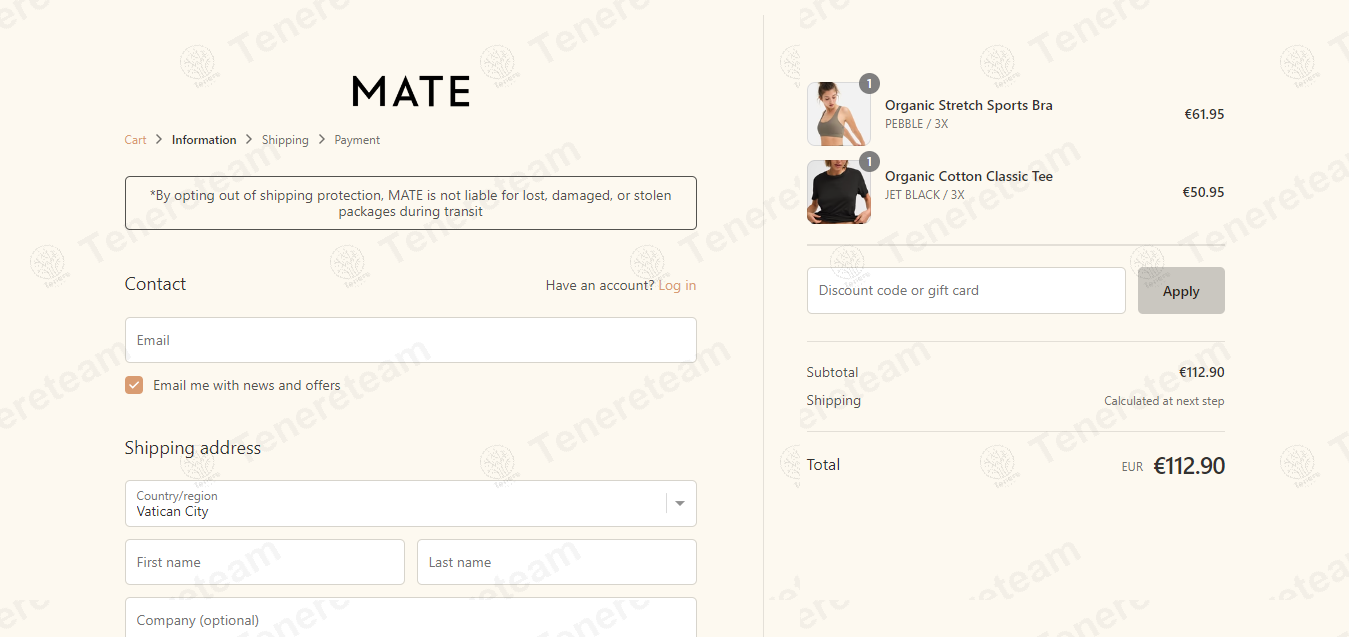This screenshot has height=637, width=1349.
Task: Click into the Last name field
Action: [x=556, y=562]
